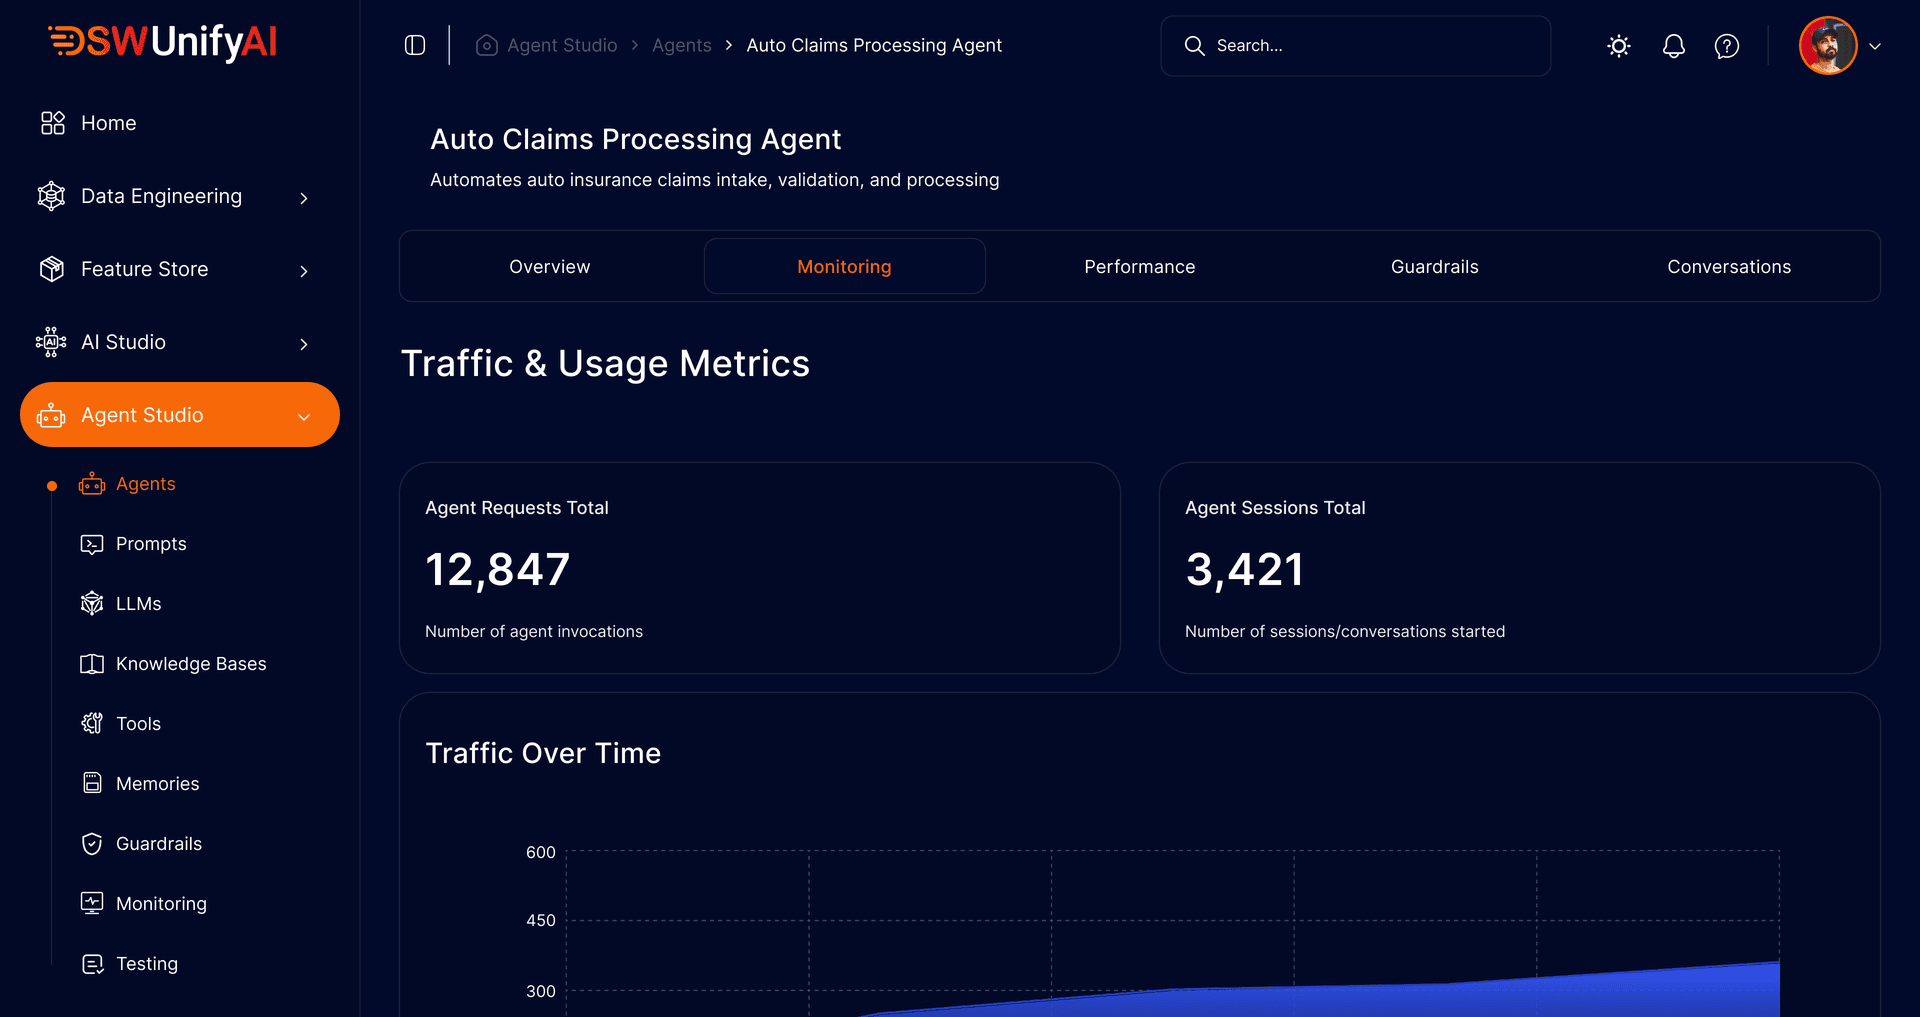Click the help question mark icon

pyautogui.click(x=1726, y=46)
